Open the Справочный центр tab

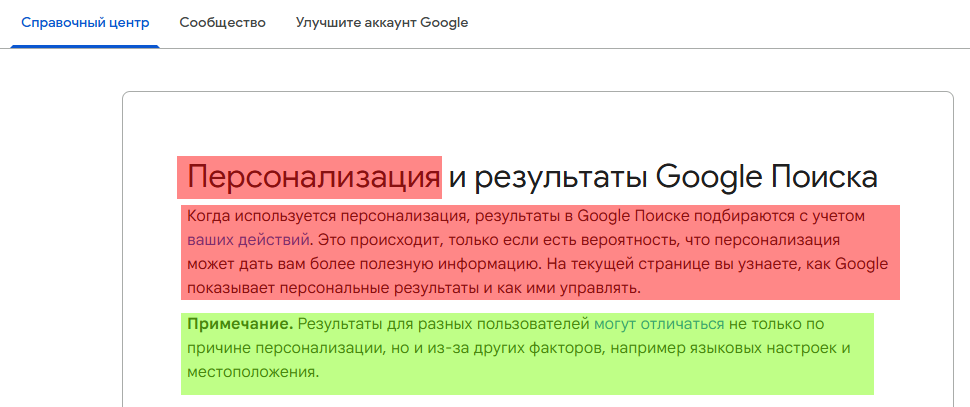pyautogui.click(x=85, y=23)
